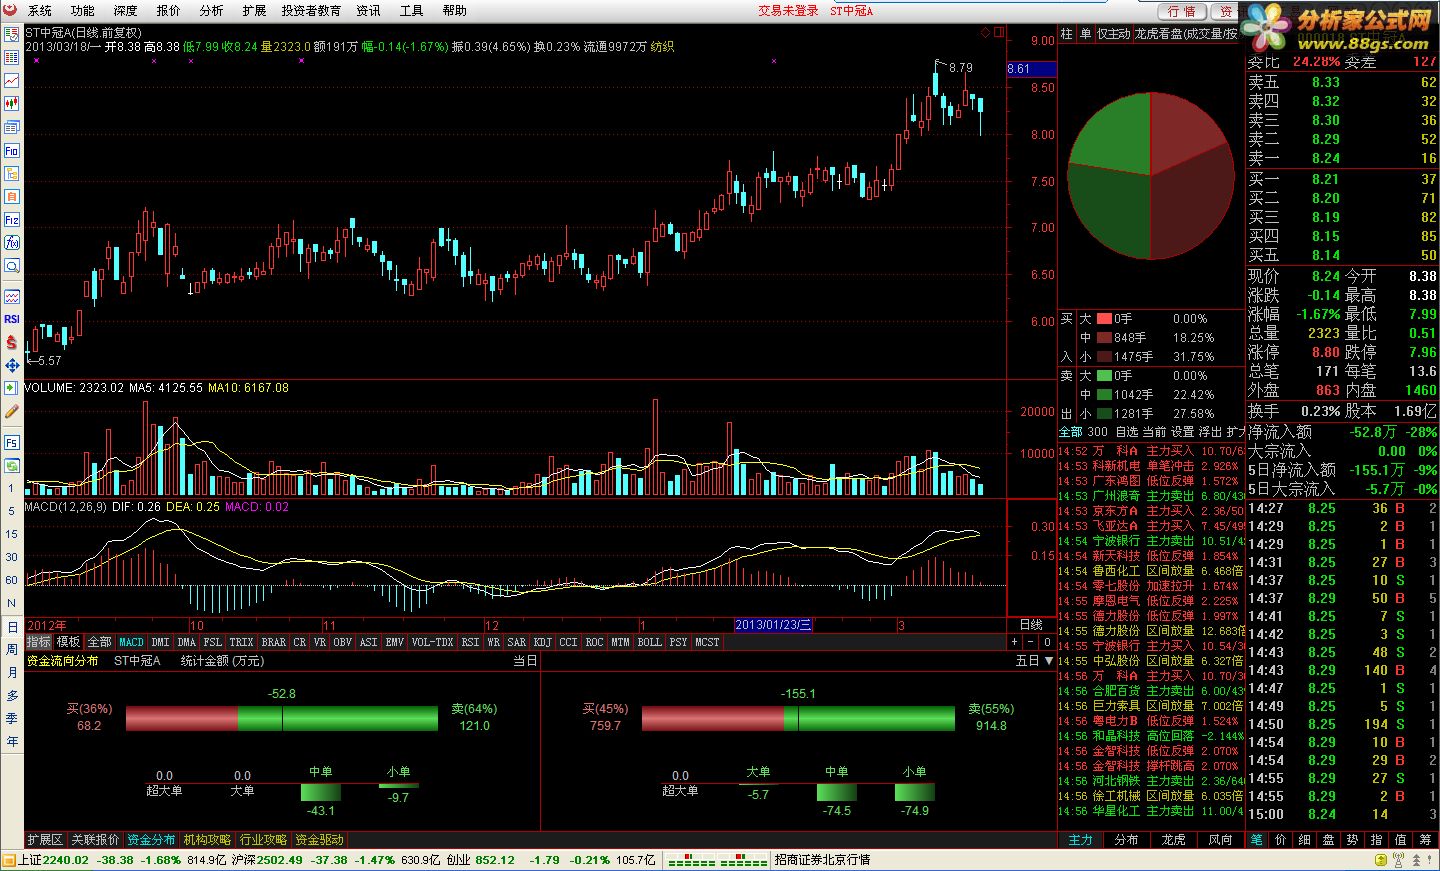1440x871 pixels.
Task: Open the quote list grid sidebar icon
Action: 12,58
